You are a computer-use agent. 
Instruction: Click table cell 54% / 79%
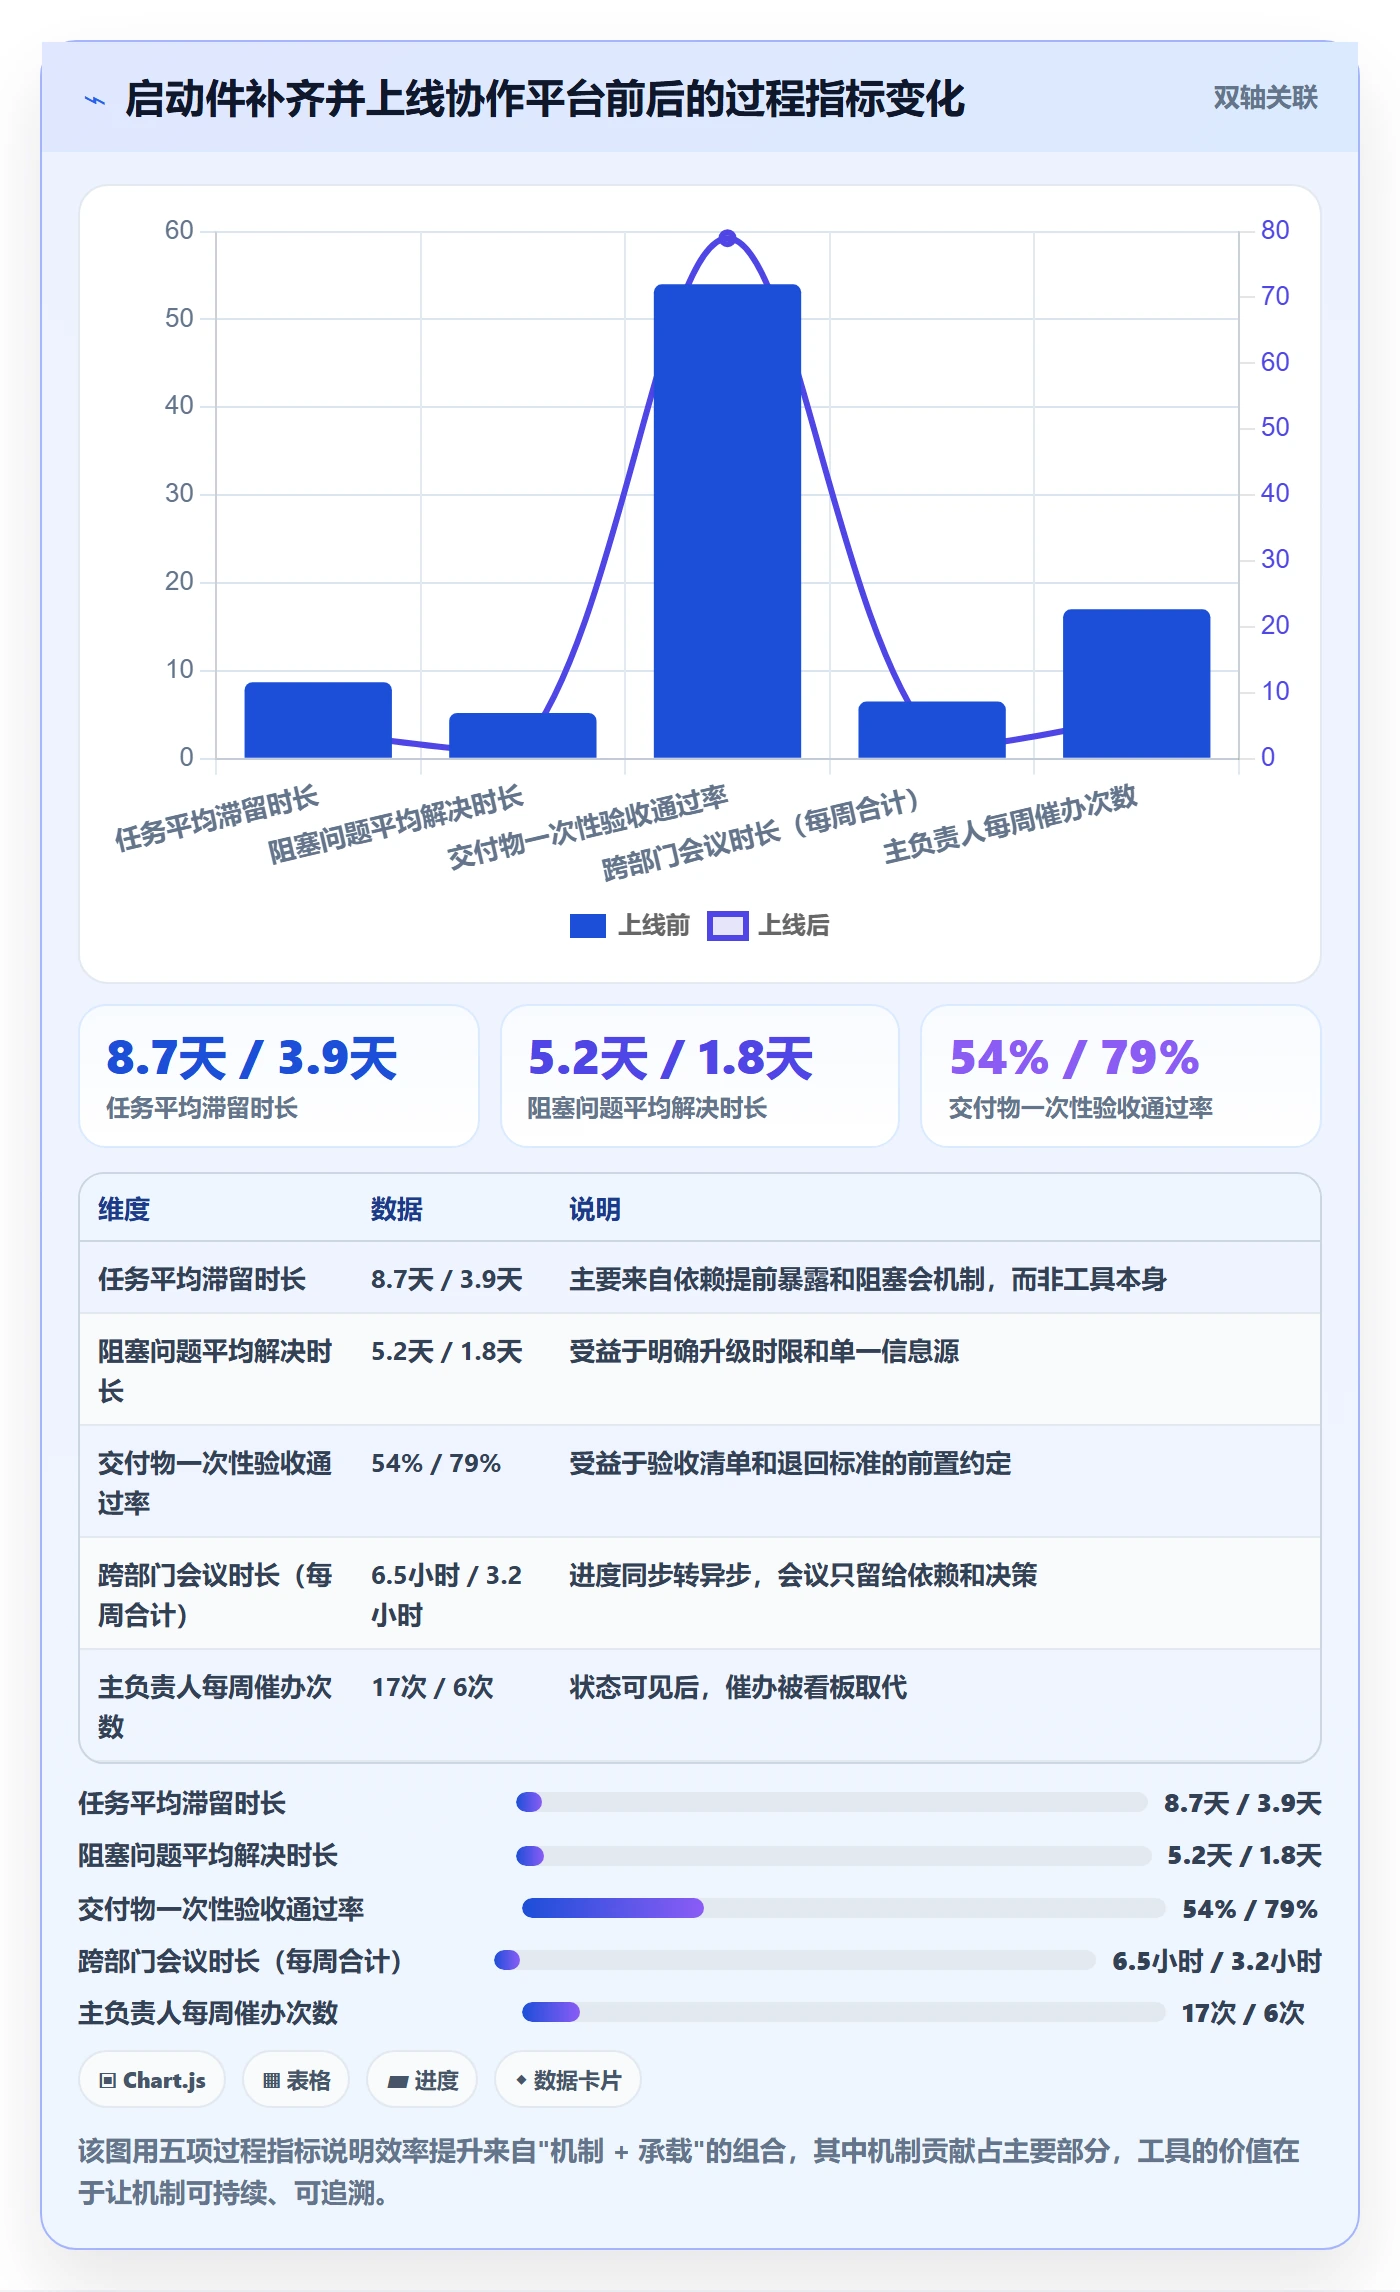point(436,1463)
